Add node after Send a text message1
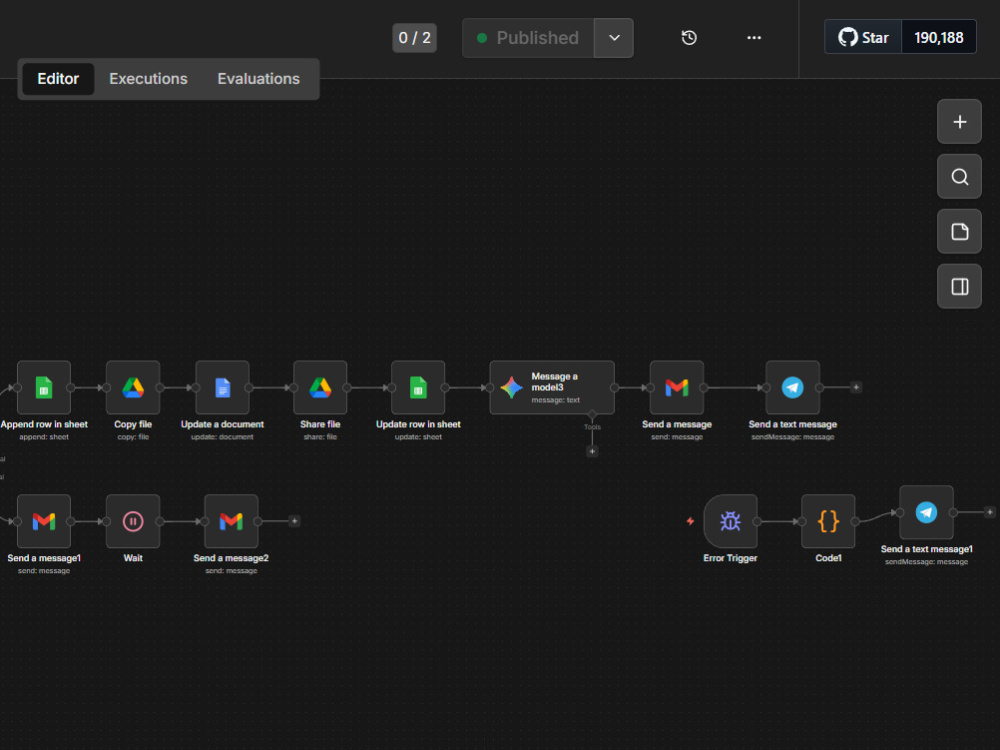1000x750 pixels. coord(990,512)
